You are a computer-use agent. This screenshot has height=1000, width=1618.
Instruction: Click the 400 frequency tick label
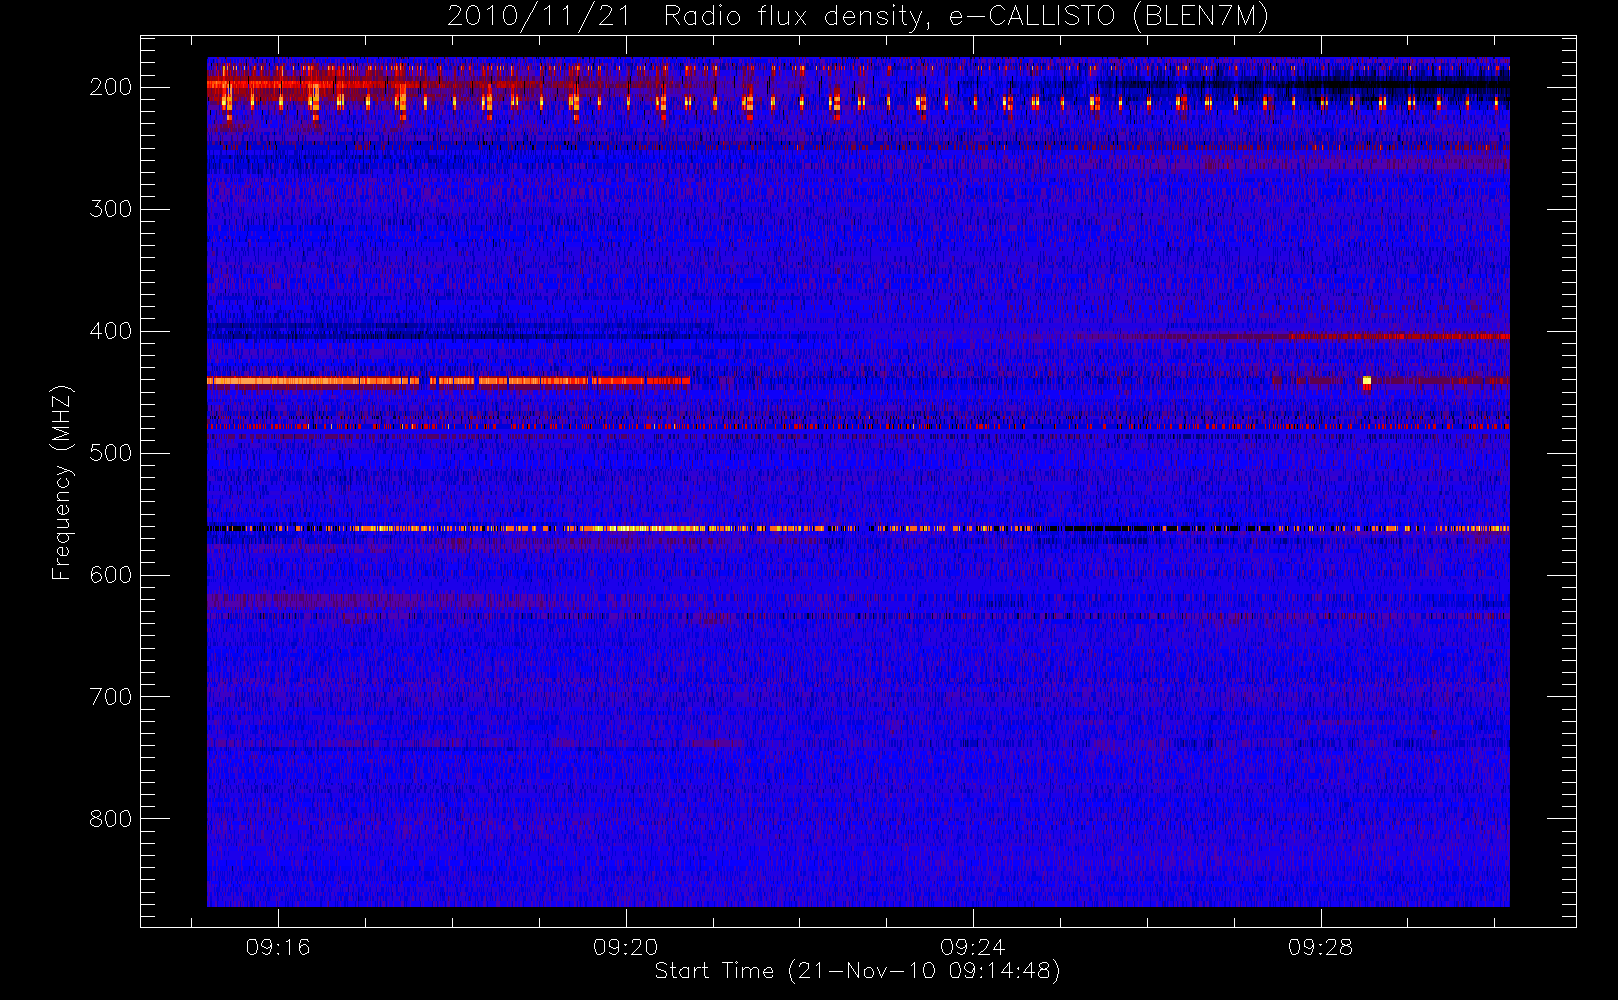click(x=111, y=331)
